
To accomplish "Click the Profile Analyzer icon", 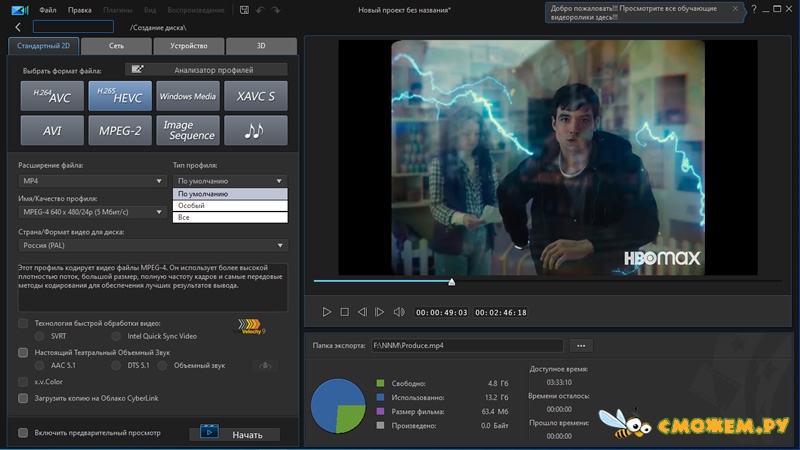I will coord(137,69).
